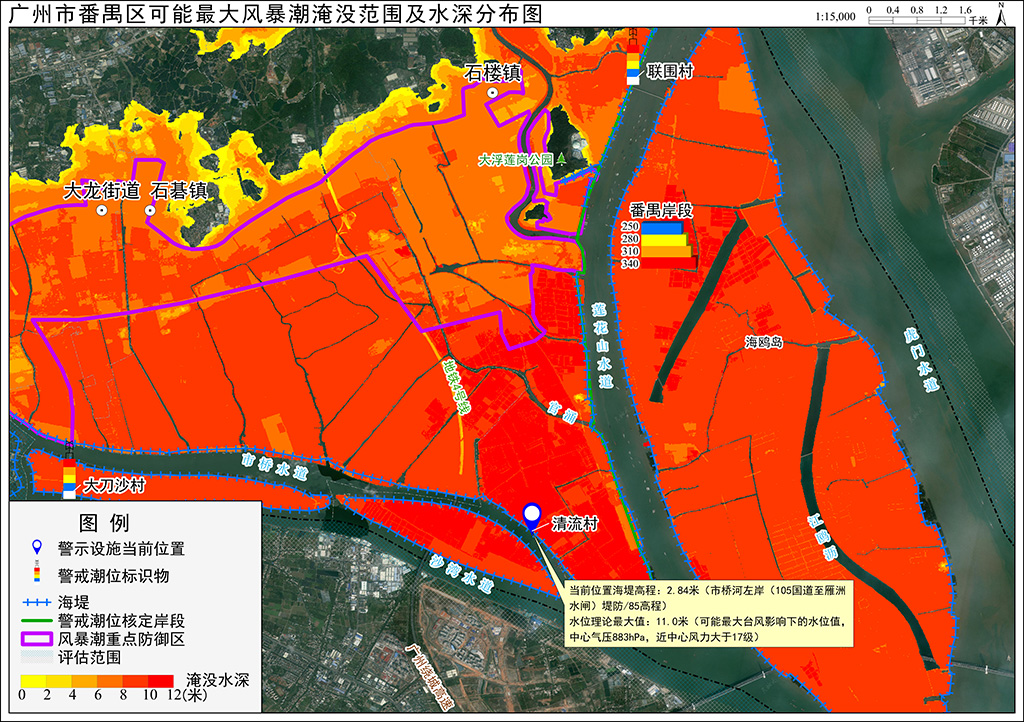Click the 1:15,000 scale text
Viewport: 1024px width, 722px height.
(x=835, y=16)
